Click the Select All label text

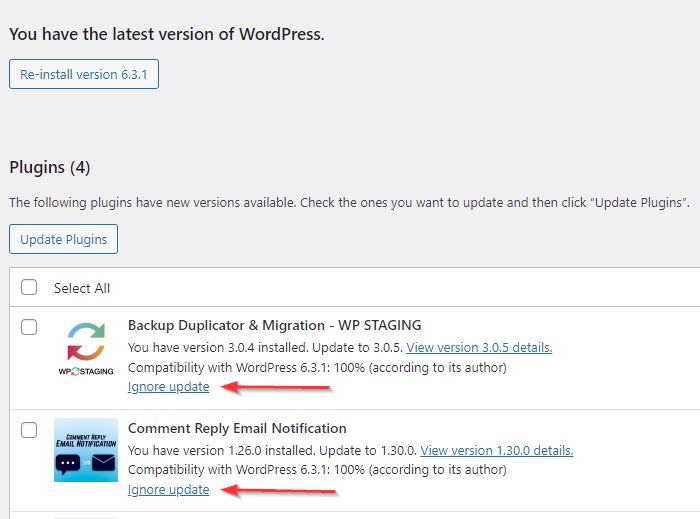(x=82, y=288)
